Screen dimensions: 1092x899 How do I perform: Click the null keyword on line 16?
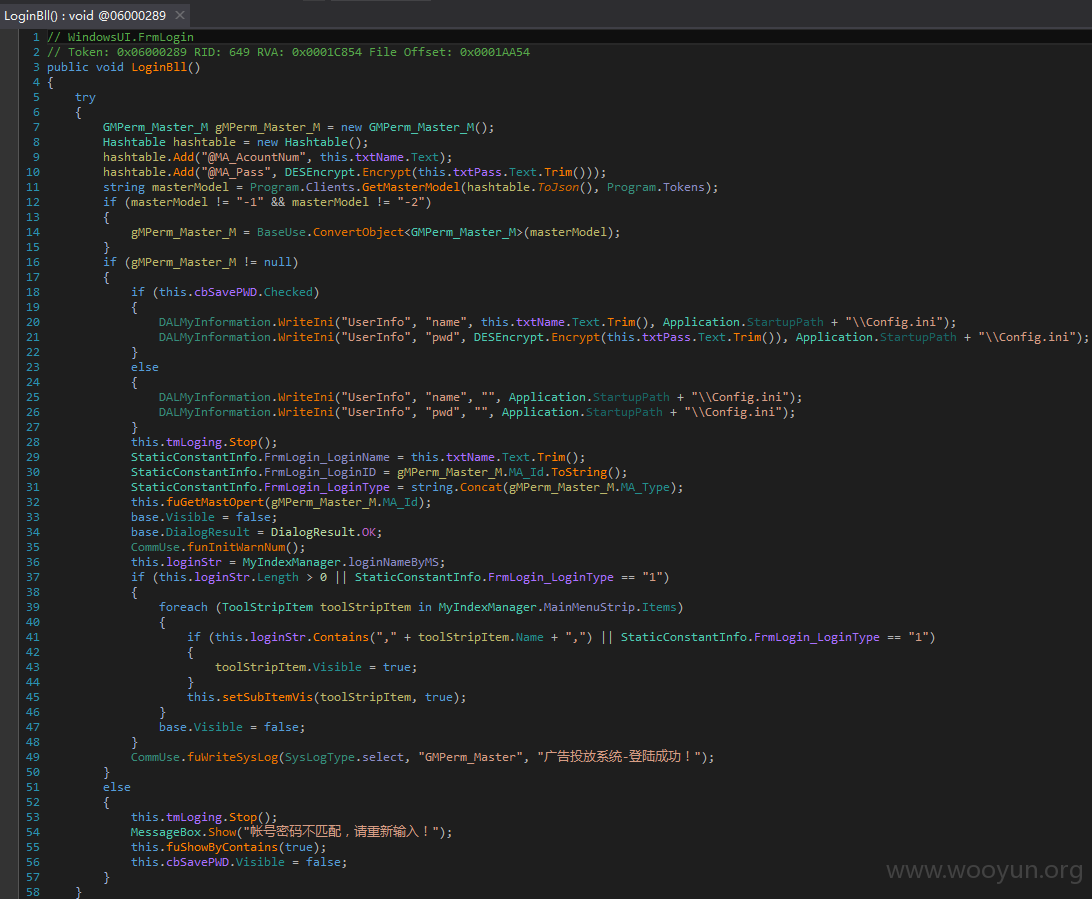(x=277, y=262)
